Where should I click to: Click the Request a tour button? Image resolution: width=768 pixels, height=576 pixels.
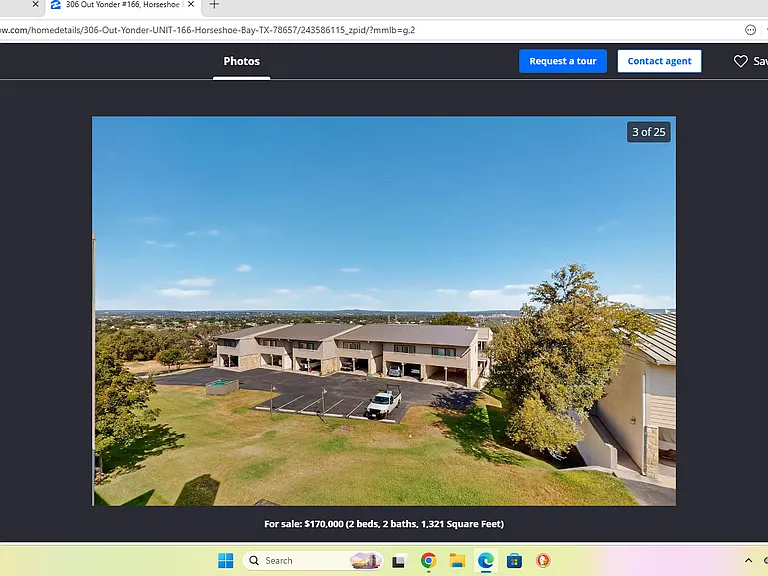pos(563,61)
